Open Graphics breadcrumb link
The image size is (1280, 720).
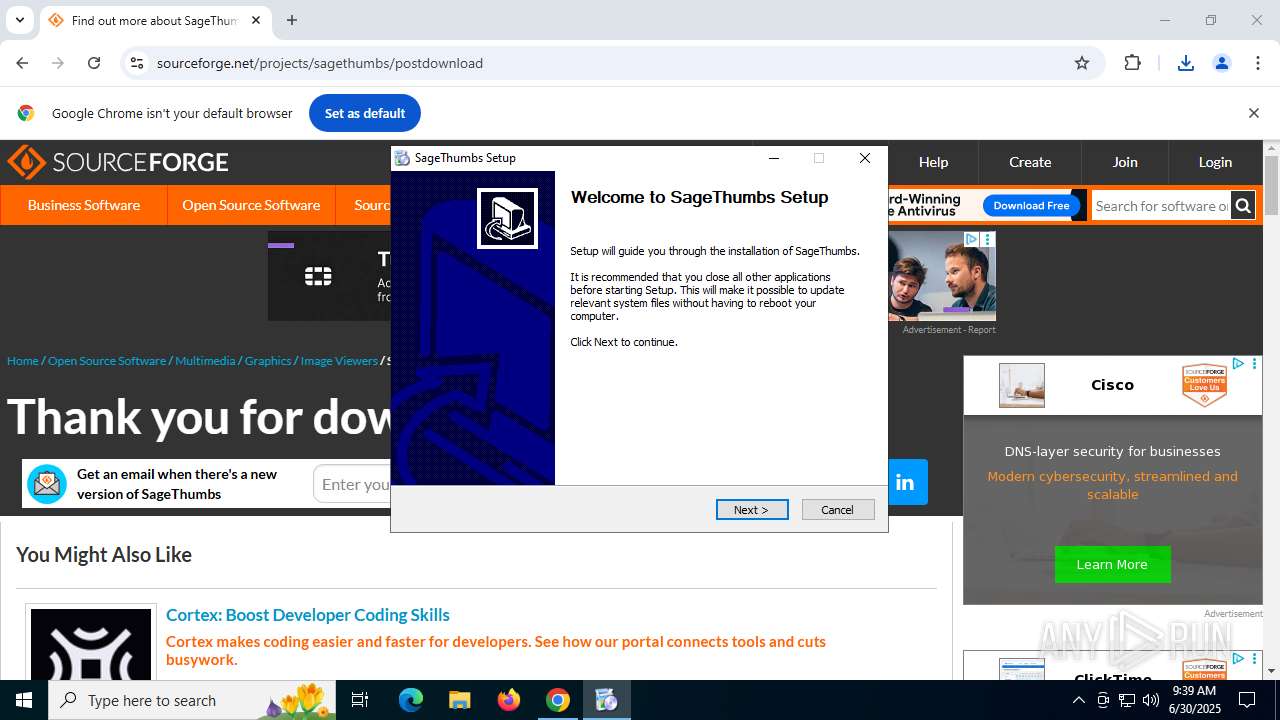[x=268, y=361]
